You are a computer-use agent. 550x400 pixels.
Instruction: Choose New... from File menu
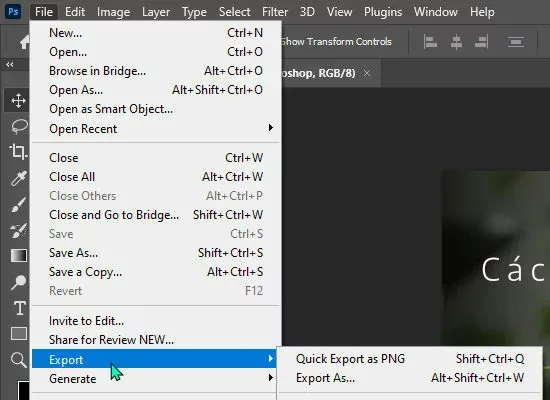(x=156, y=33)
